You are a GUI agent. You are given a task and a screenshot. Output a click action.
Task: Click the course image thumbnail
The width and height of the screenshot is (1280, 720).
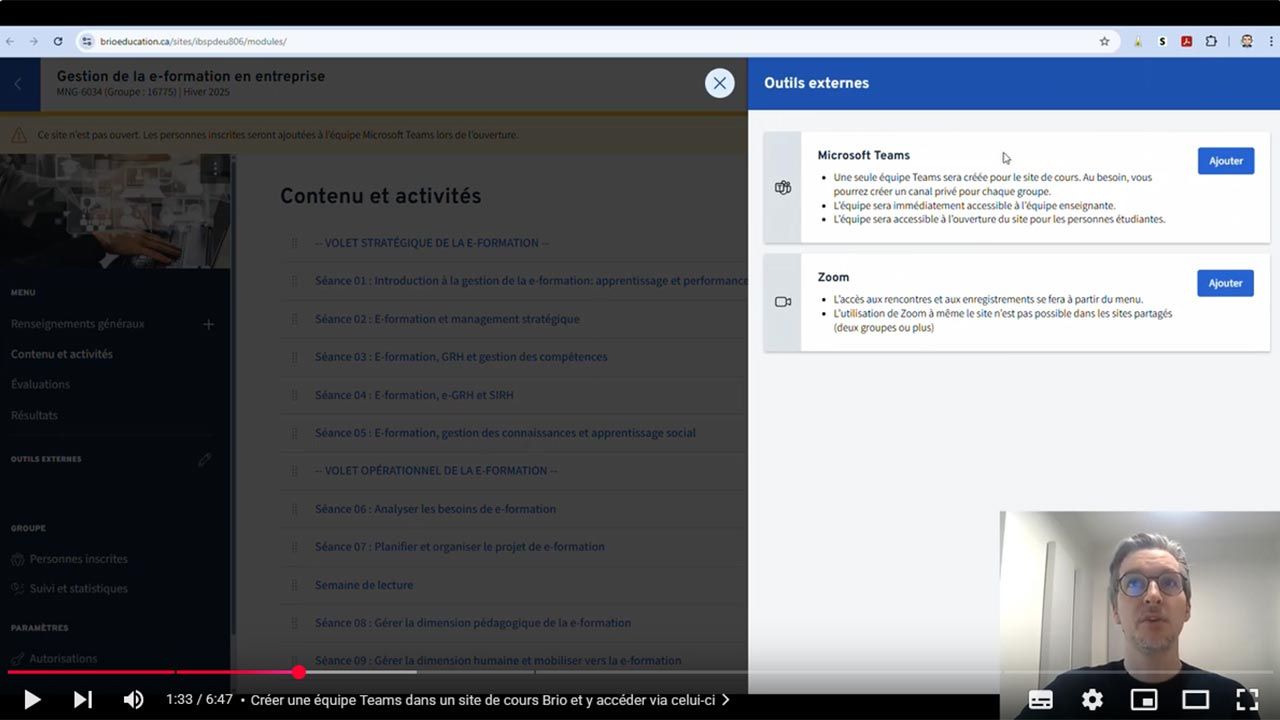[115, 211]
